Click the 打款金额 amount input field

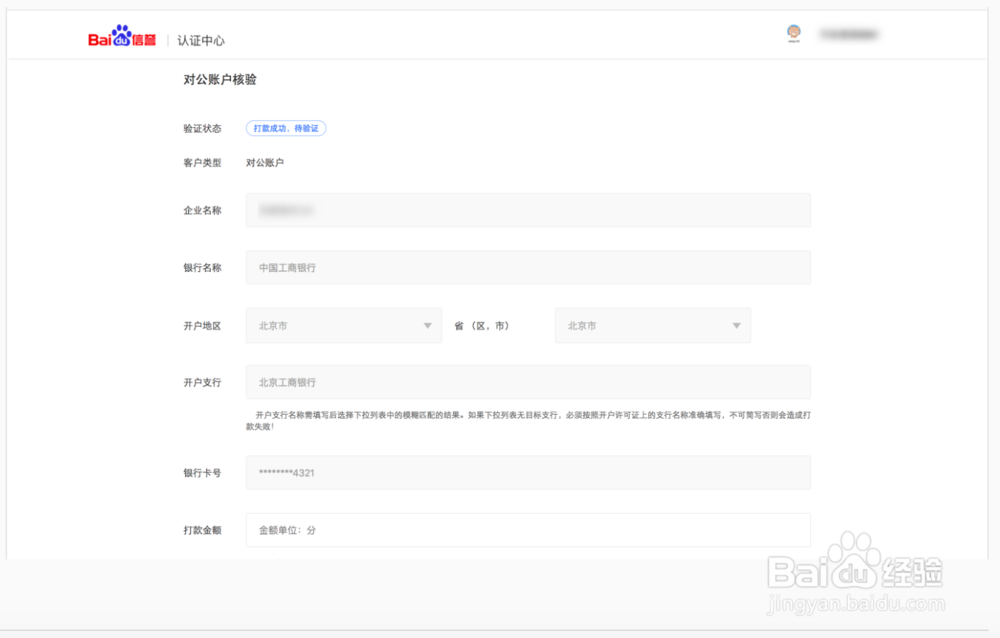coord(528,530)
